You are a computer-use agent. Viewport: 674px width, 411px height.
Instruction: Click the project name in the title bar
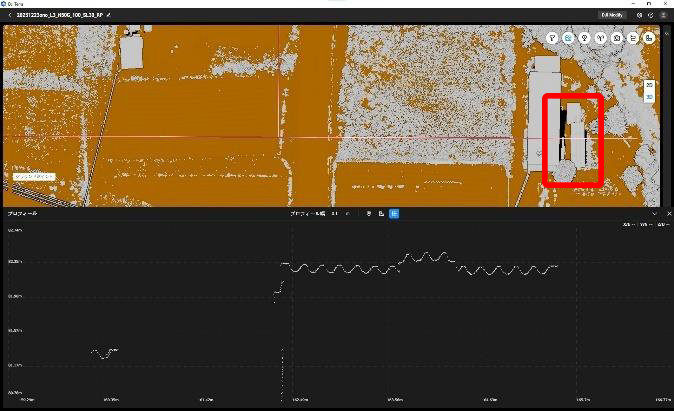pyautogui.click(x=60, y=15)
